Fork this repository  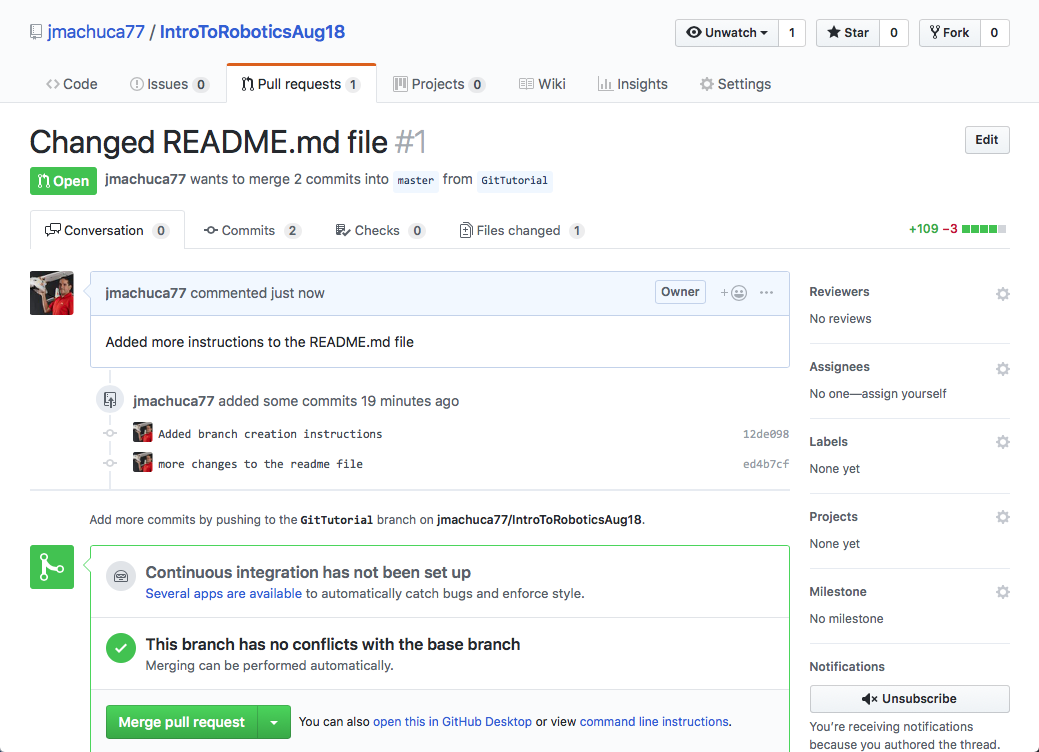point(950,32)
